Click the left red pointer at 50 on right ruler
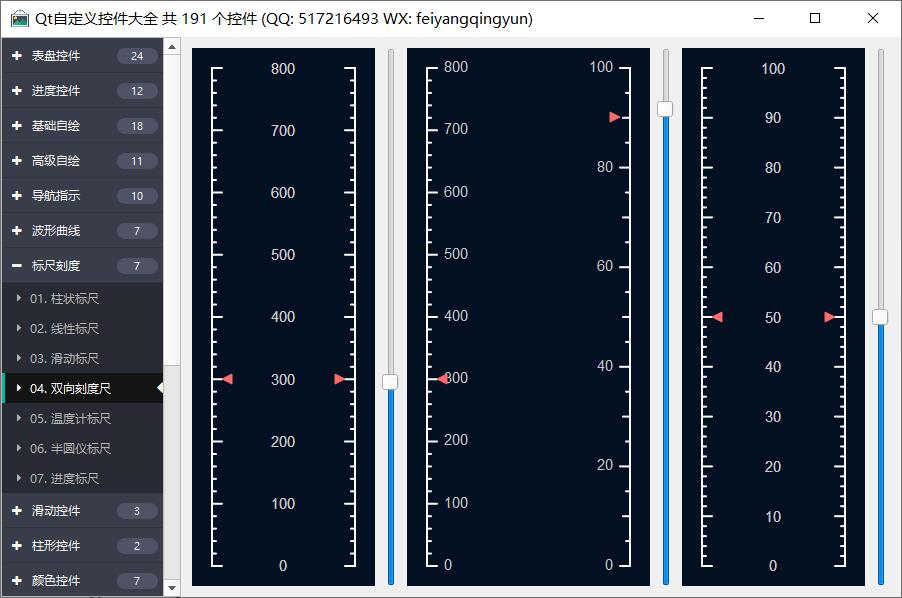This screenshot has width=902, height=598. (716, 317)
